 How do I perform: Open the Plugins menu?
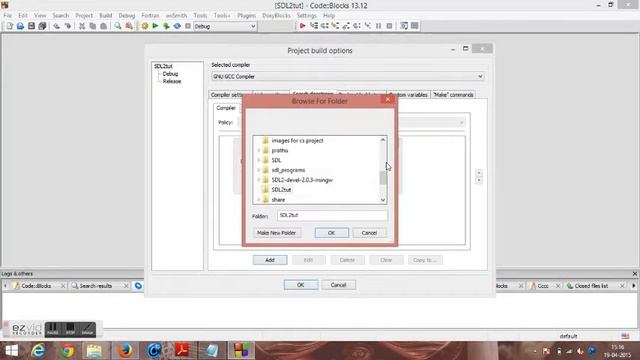(x=247, y=16)
